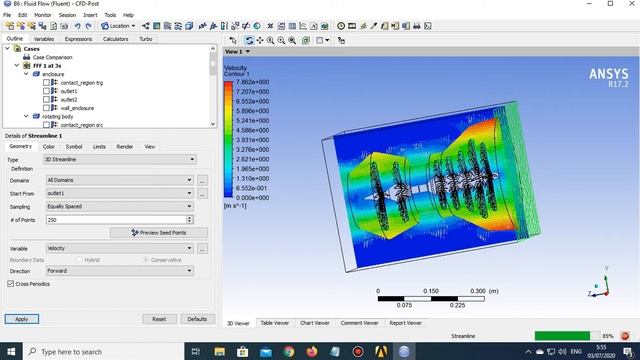Viewport: 640px width, 360px height.
Task: Insert a Particle Track via its toolbar icon
Action: click(178, 26)
